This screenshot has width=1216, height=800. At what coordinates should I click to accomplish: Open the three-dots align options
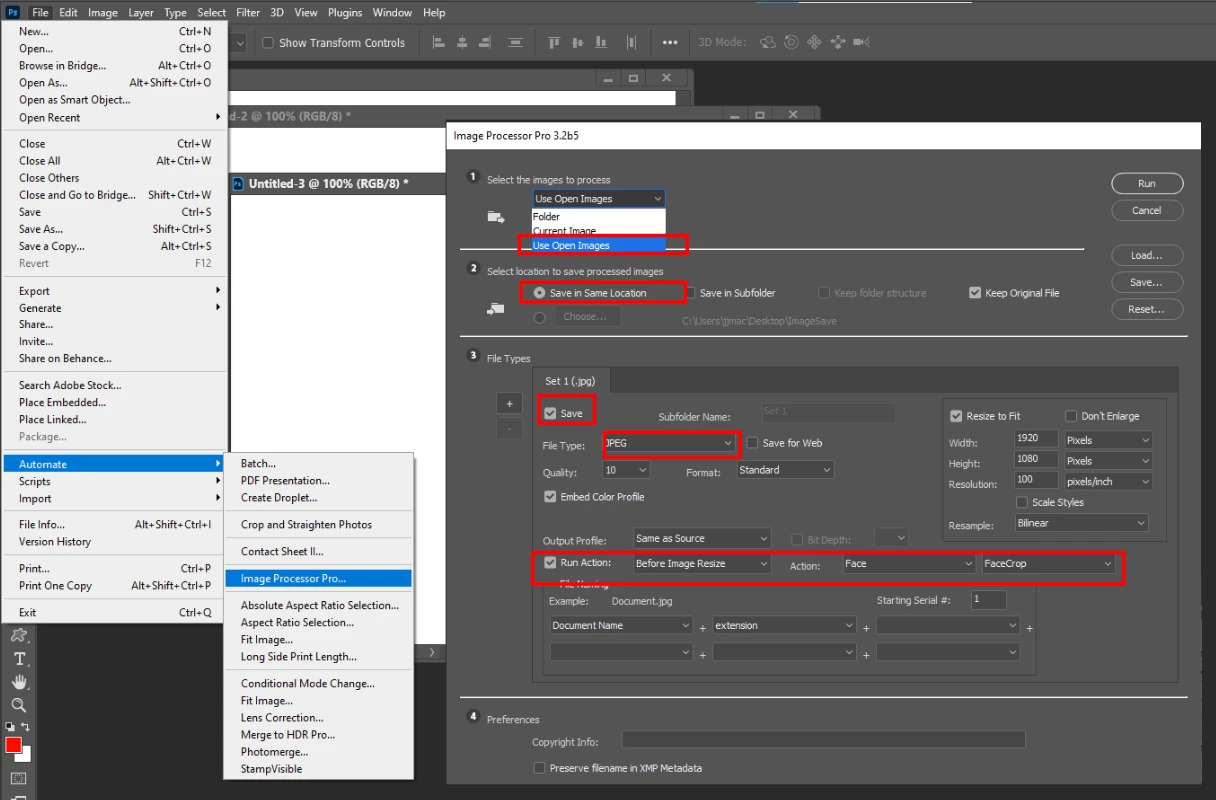tap(670, 42)
